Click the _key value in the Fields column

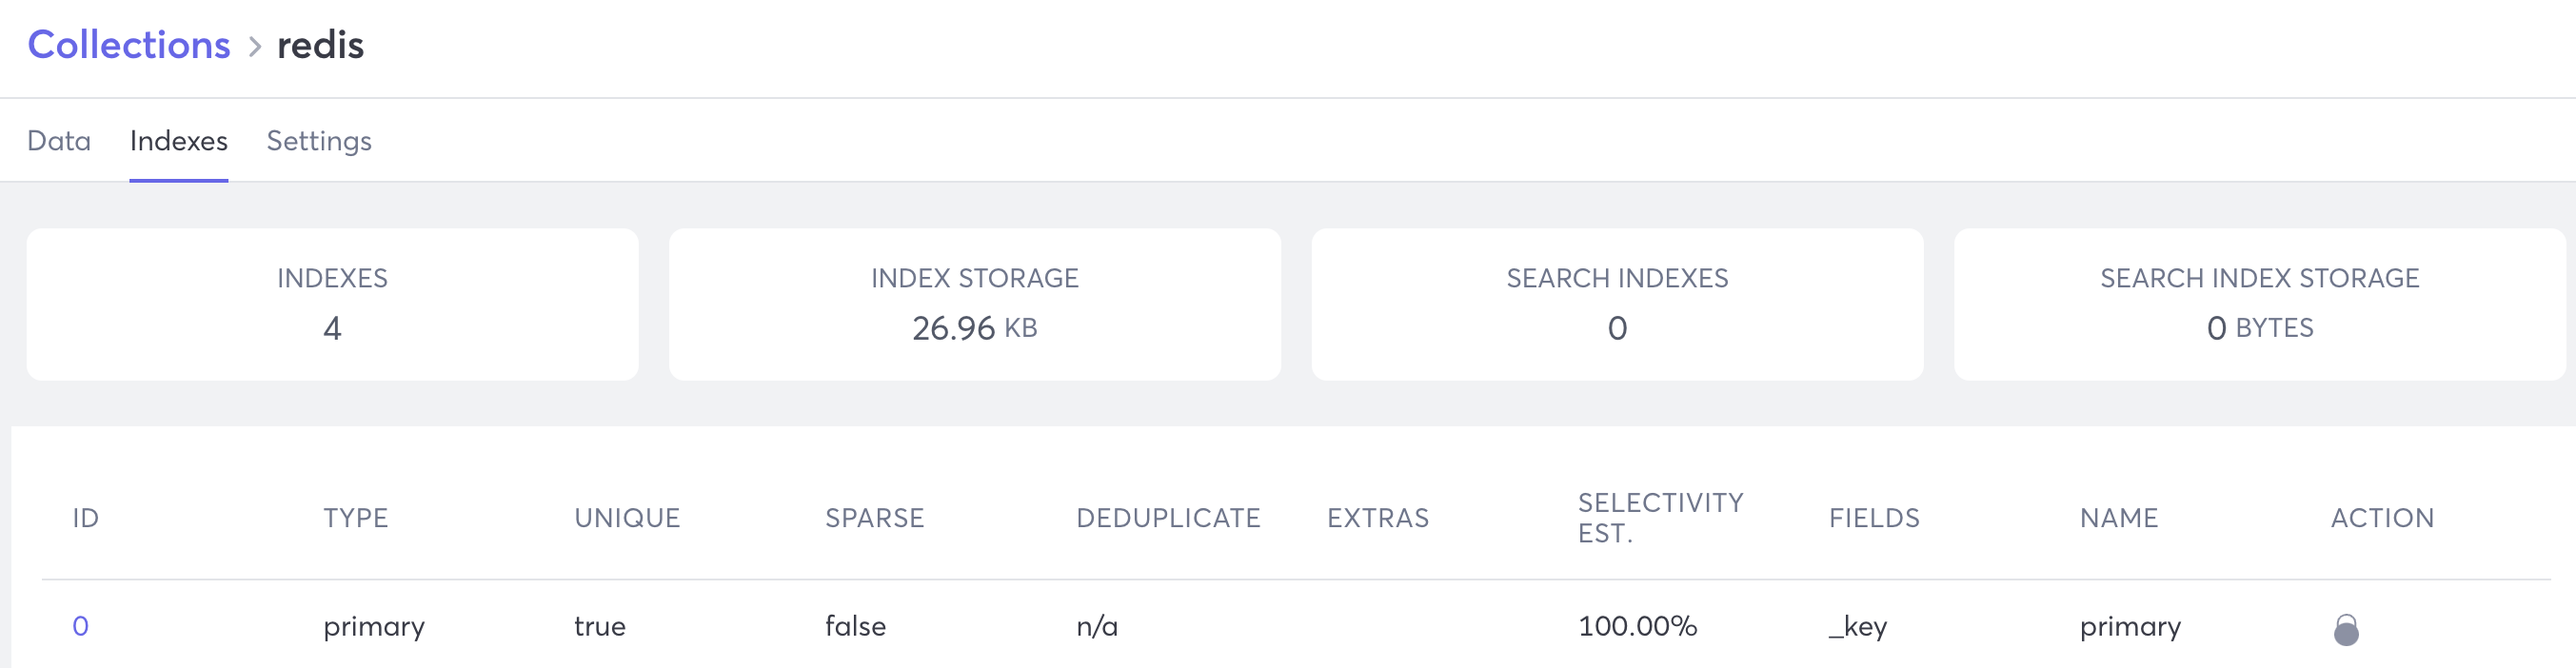(1856, 626)
